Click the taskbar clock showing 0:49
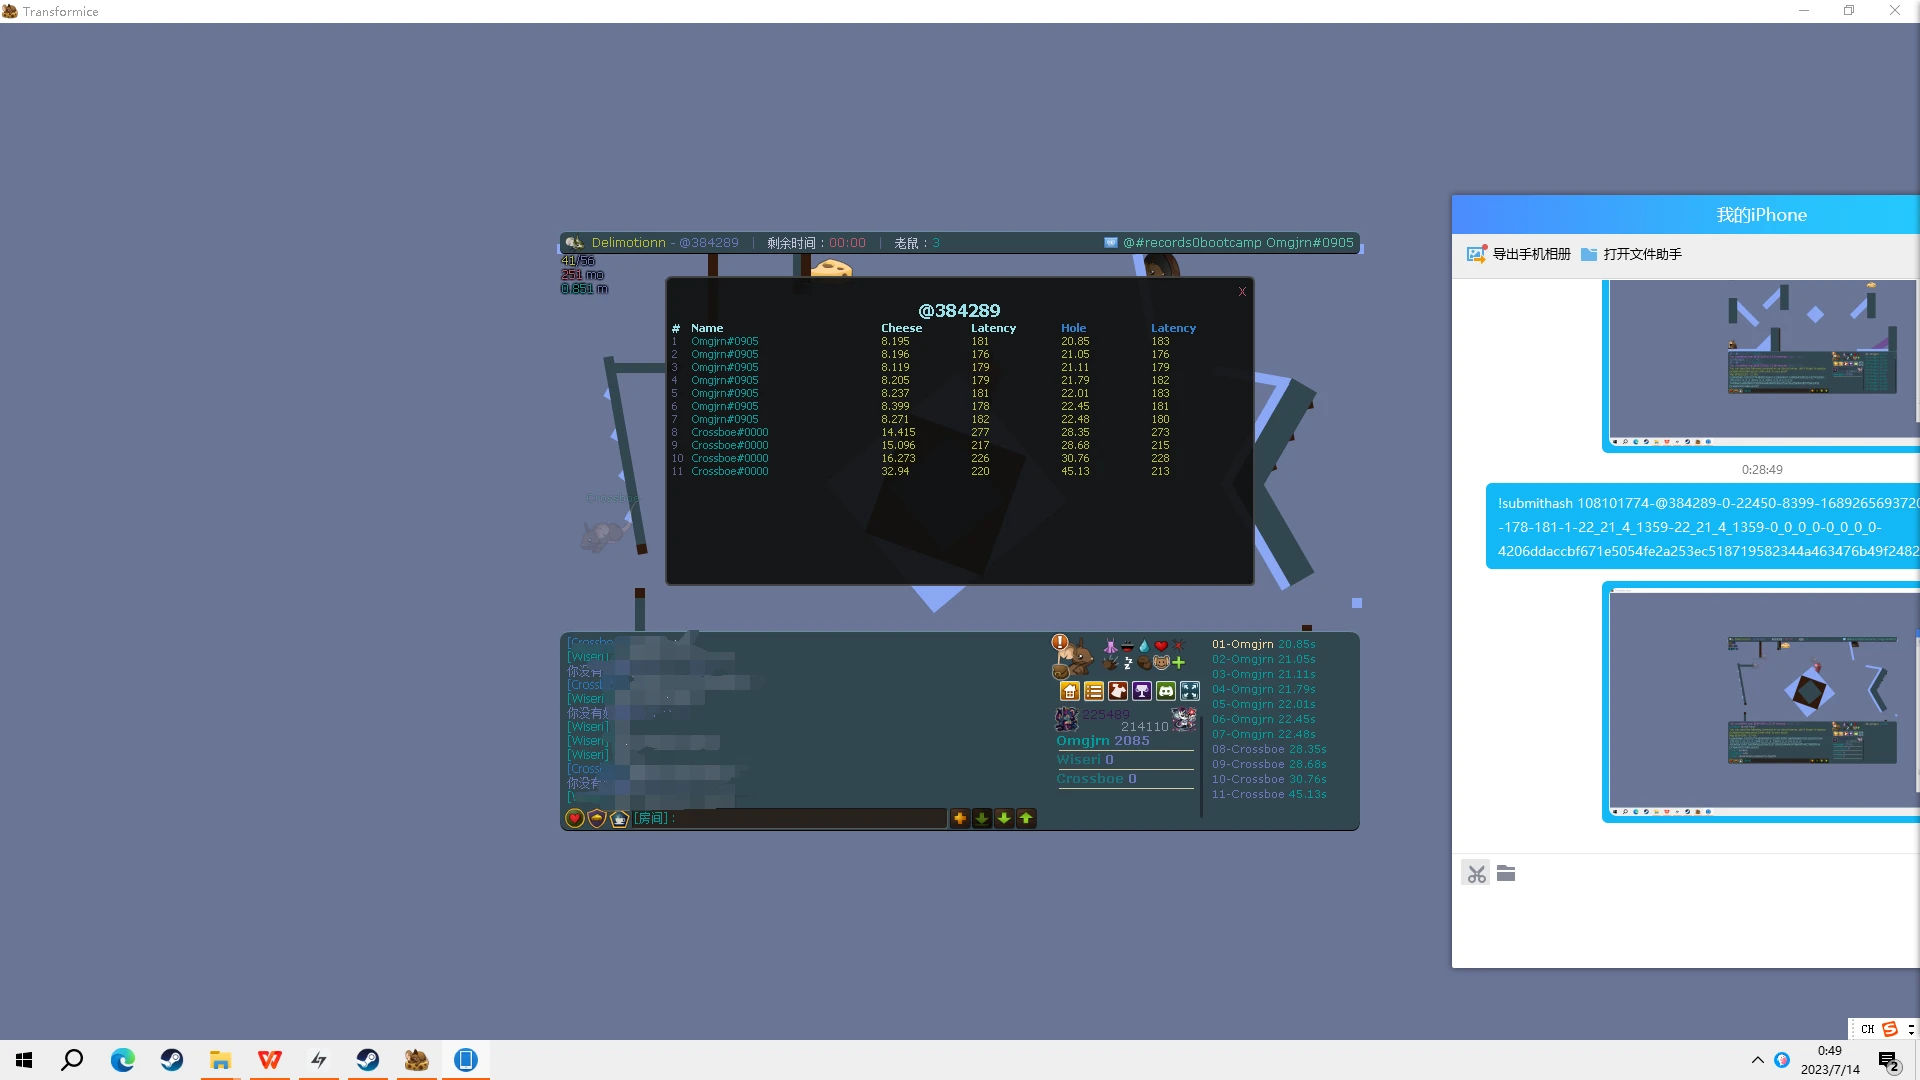Viewport: 1920px width, 1080px height. point(1830,1060)
